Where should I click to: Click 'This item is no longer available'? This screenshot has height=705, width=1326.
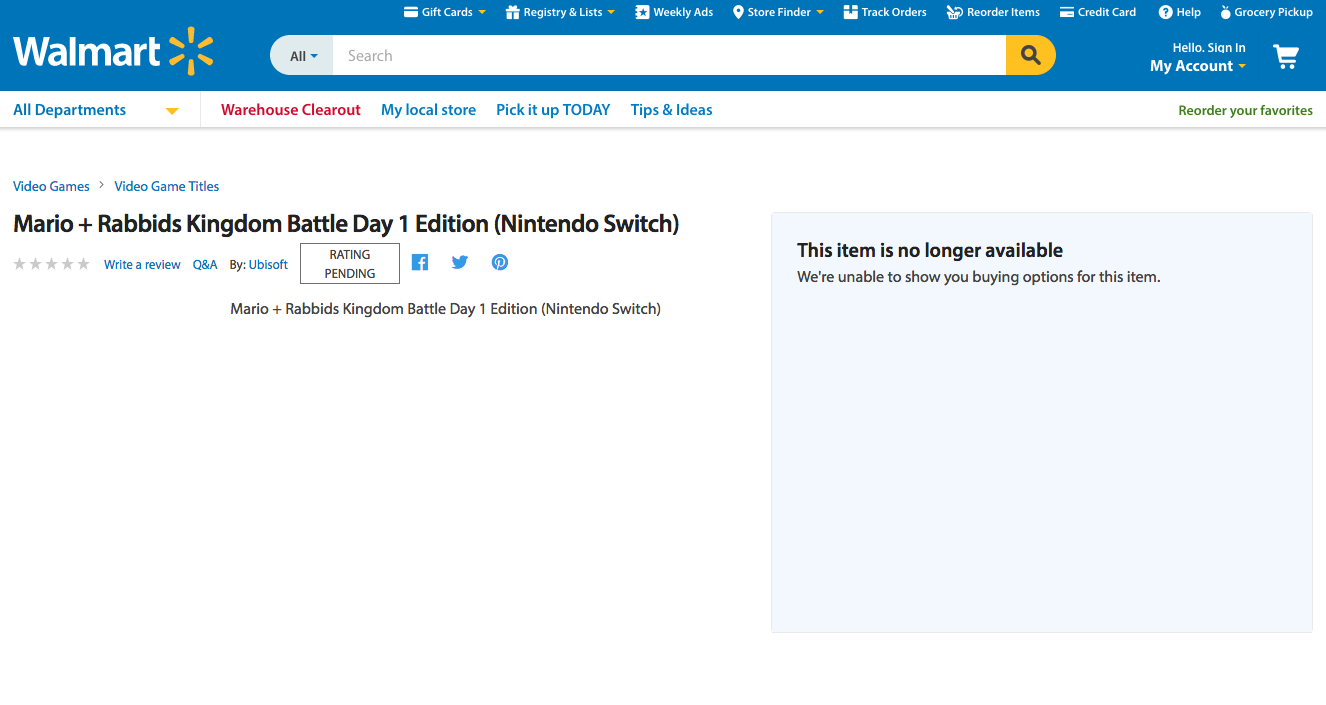(930, 250)
